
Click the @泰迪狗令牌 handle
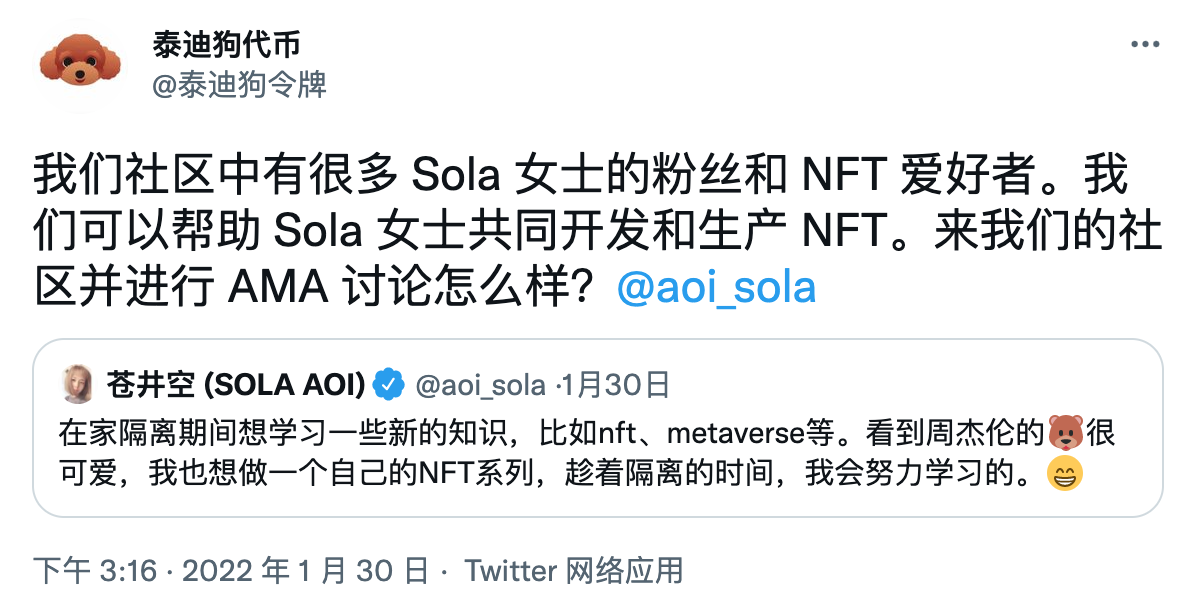[x=239, y=85]
